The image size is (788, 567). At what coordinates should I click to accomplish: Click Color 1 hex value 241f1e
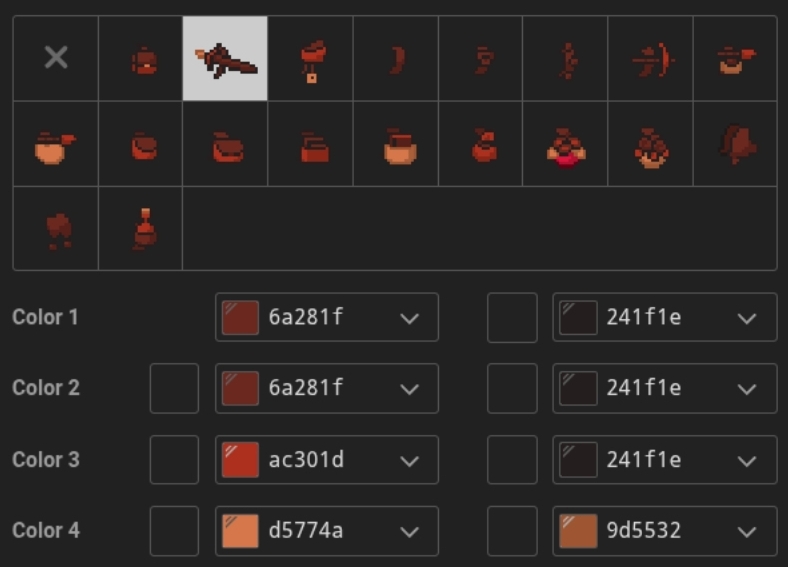644,317
